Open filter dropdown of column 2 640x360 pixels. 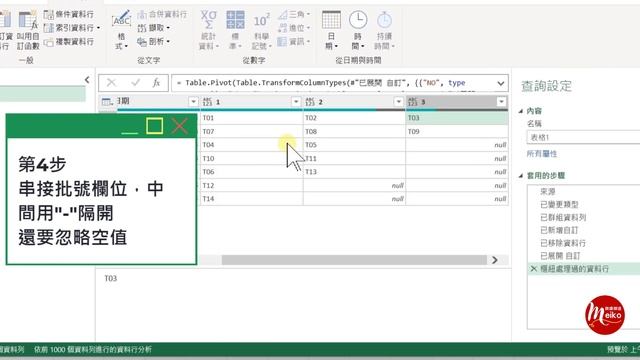point(398,102)
